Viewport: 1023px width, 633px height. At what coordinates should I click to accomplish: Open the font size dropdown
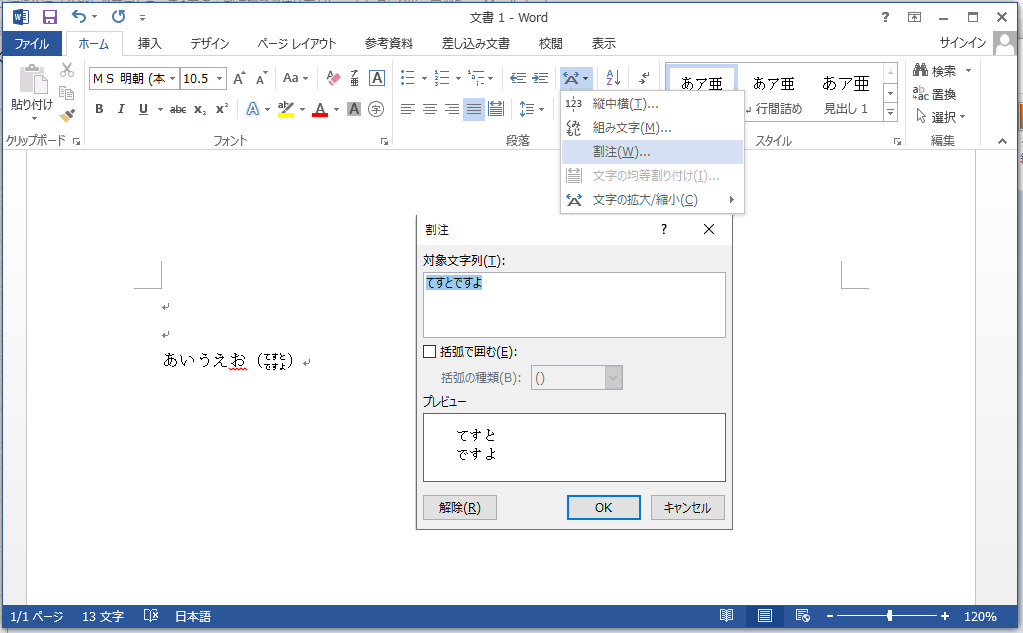220,78
